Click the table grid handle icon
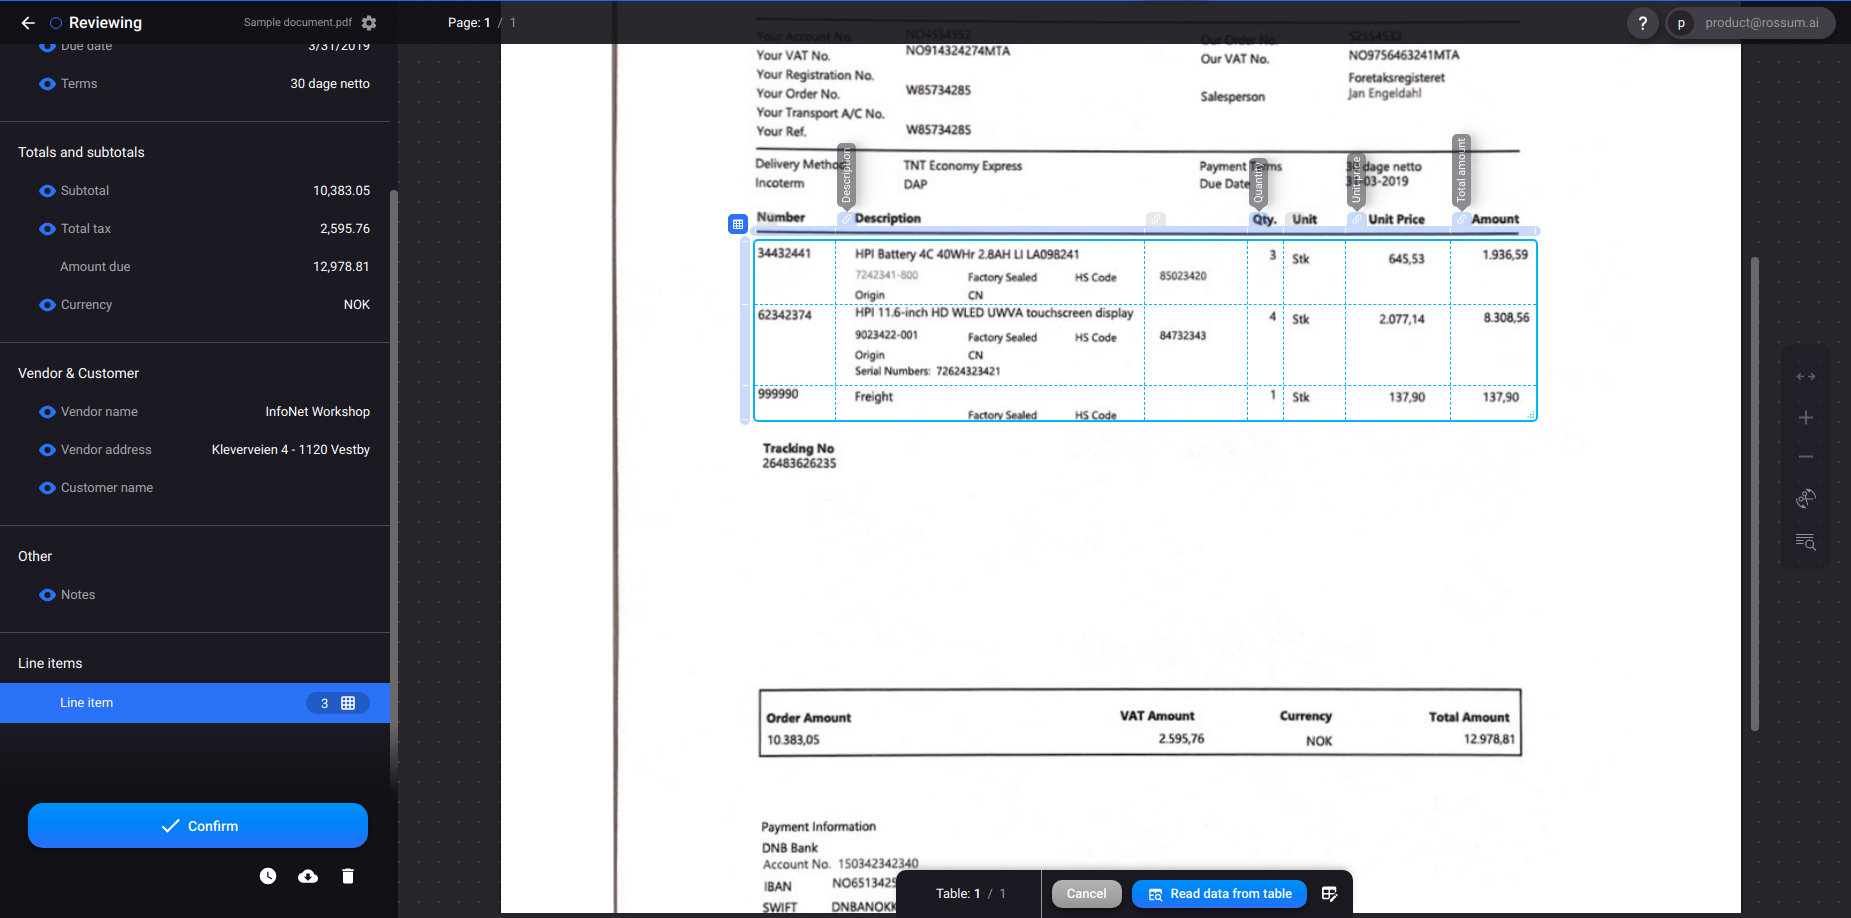 (738, 224)
